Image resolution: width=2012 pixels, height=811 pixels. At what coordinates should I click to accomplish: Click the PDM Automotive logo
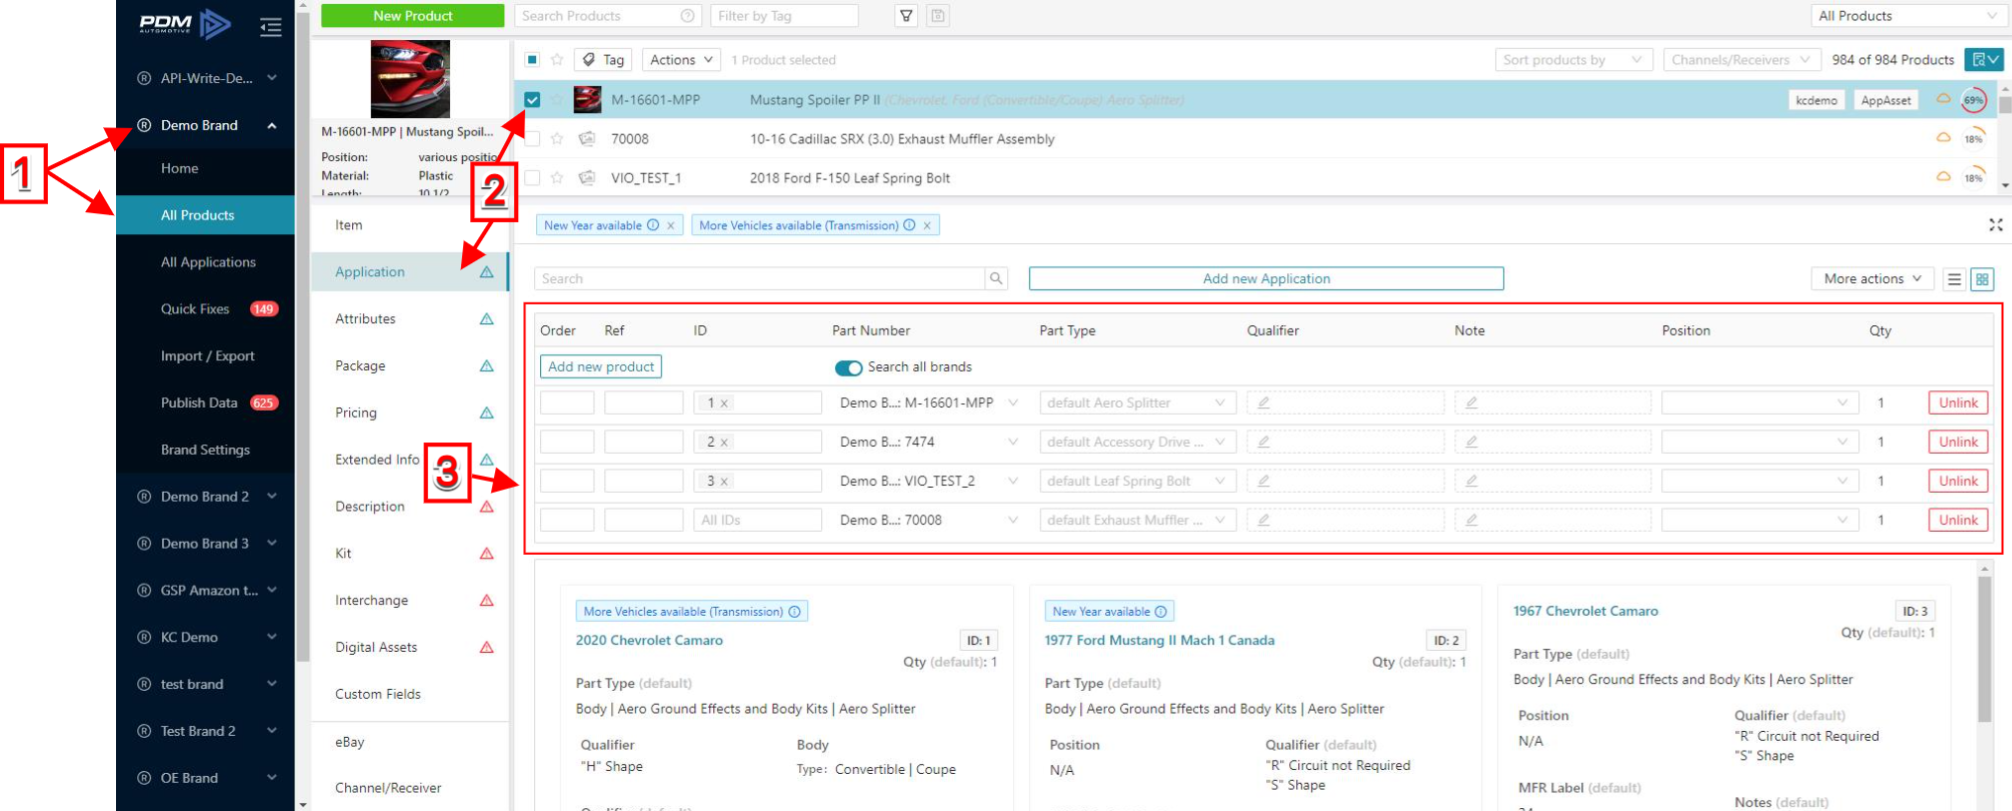pyautogui.click(x=185, y=24)
